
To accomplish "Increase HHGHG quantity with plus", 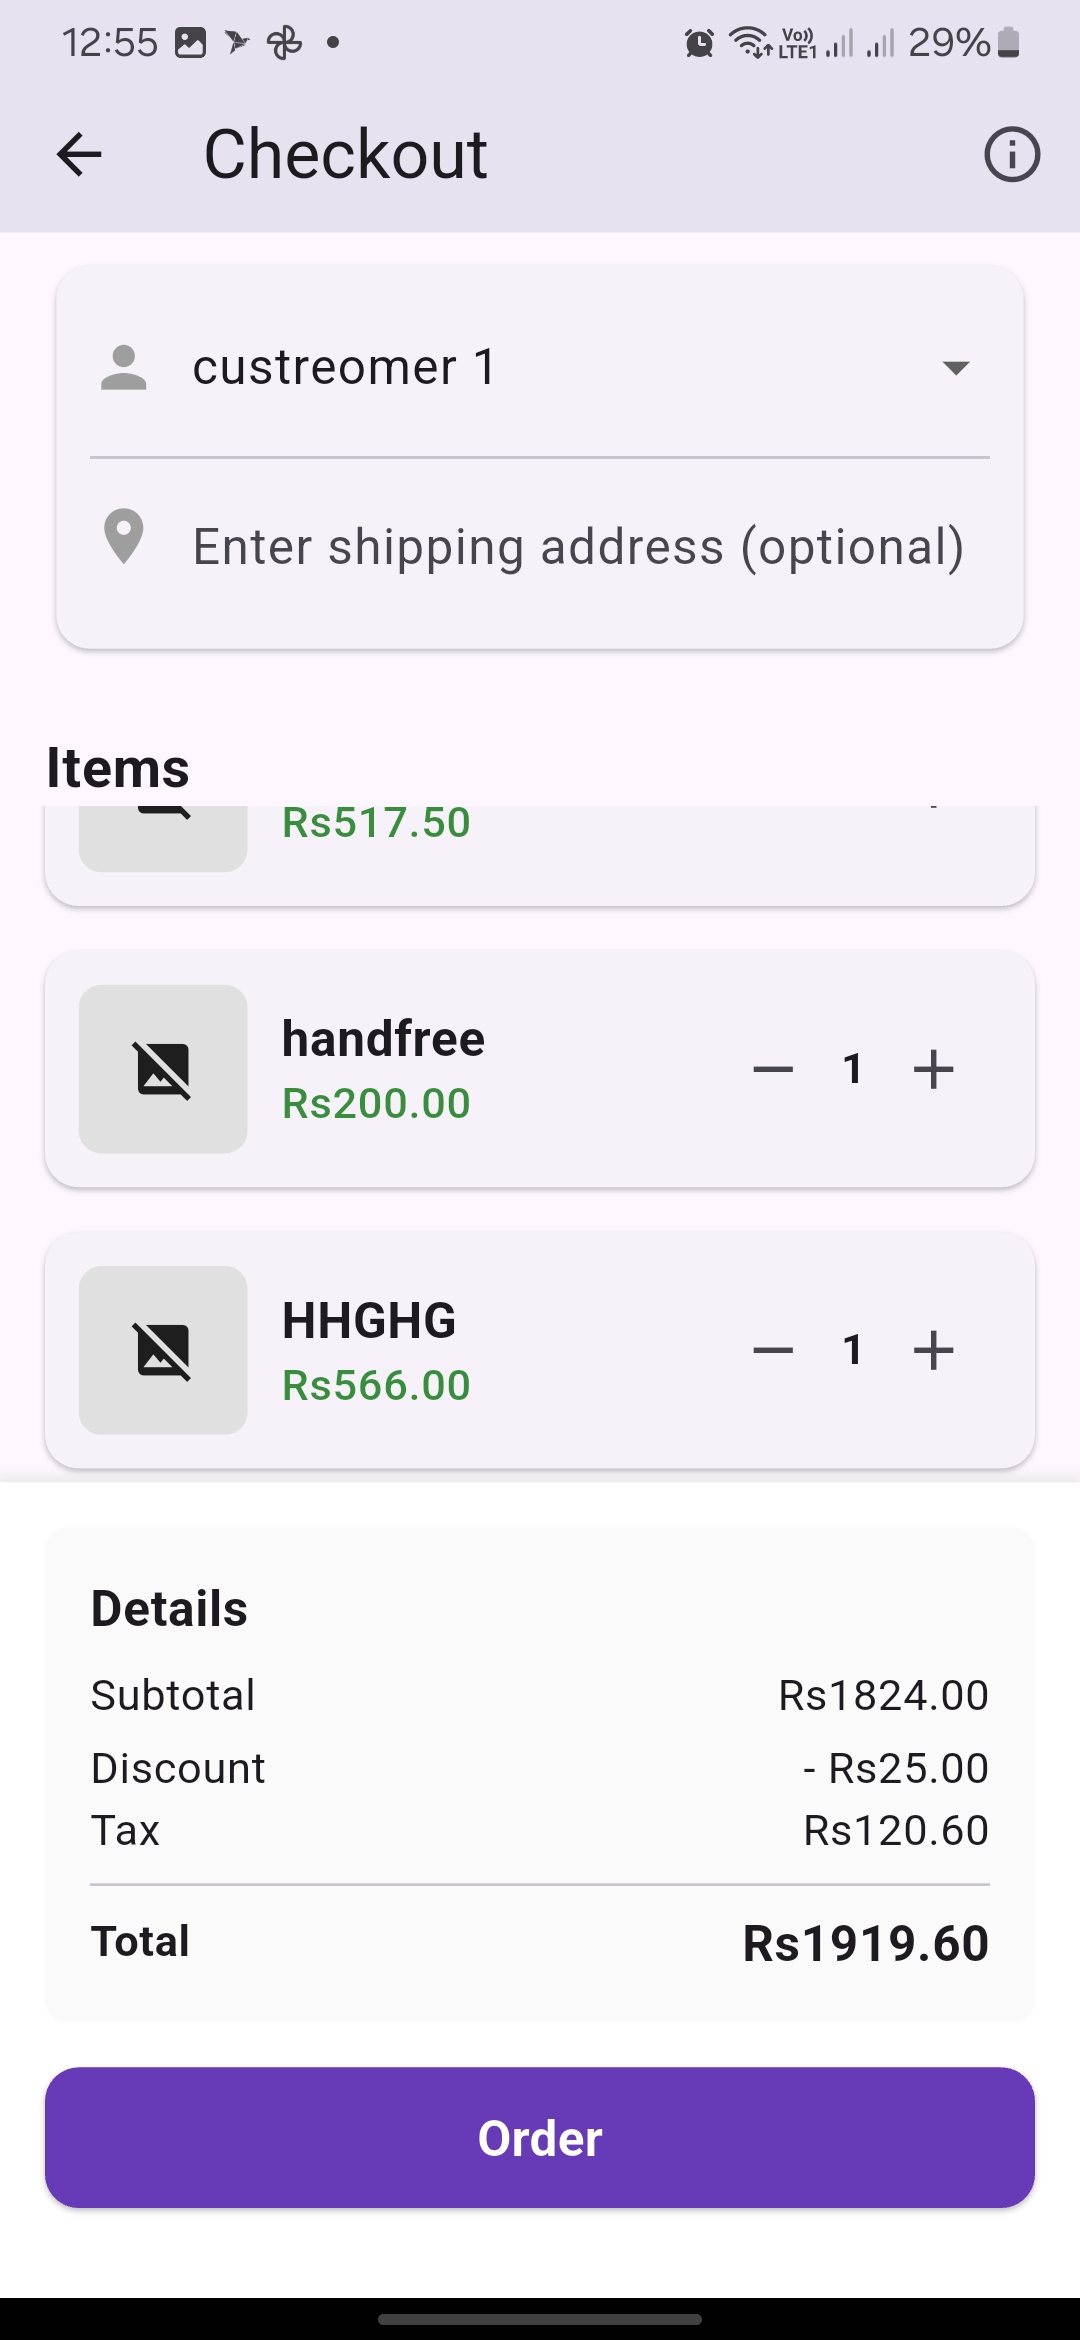I will (934, 1350).
